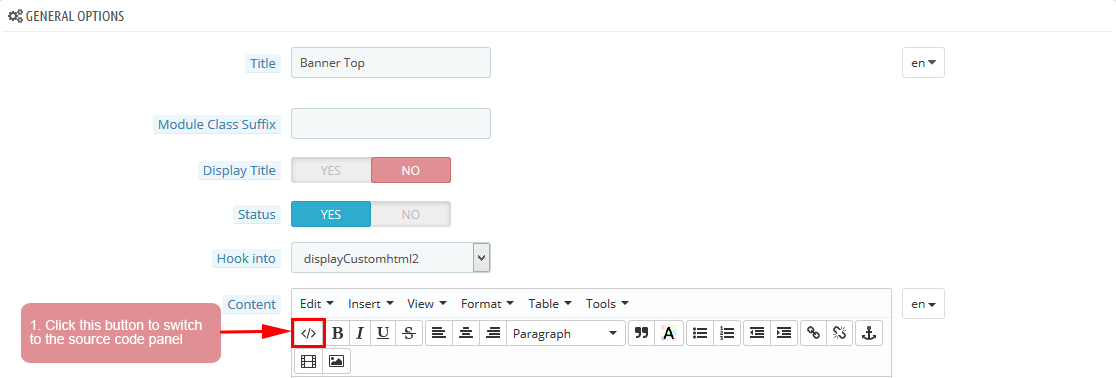The height and width of the screenshot is (378, 1116).
Task: Open the Table menu
Action: pyautogui.click(x=549, y=304)
